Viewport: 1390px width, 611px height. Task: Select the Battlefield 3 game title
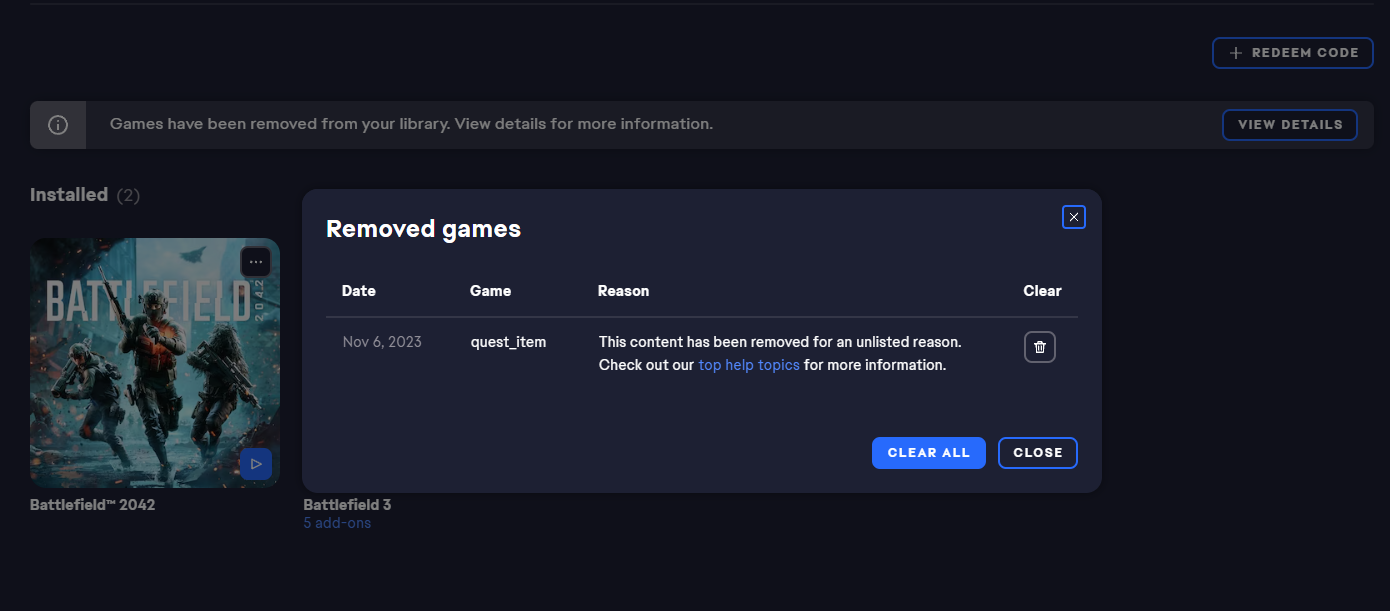coord(347,504)
